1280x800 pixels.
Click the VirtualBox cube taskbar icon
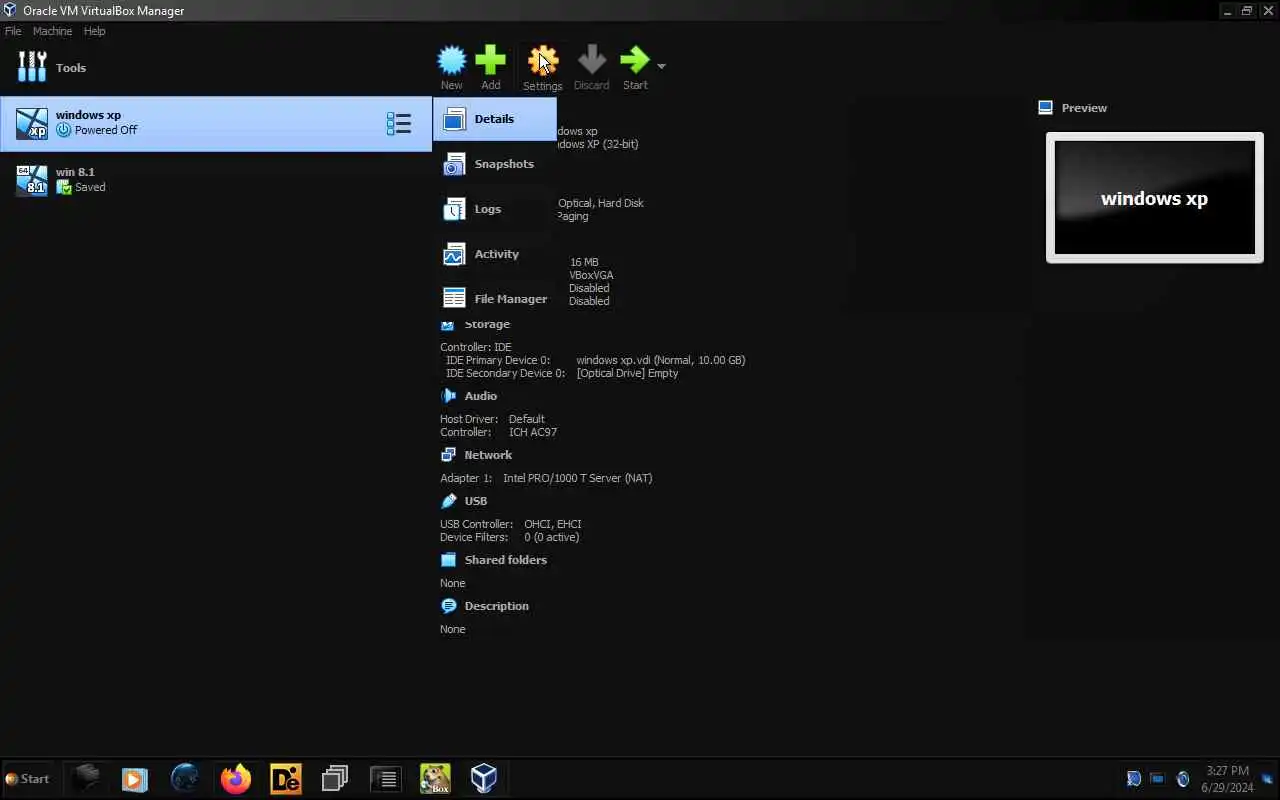click(484, 778)
